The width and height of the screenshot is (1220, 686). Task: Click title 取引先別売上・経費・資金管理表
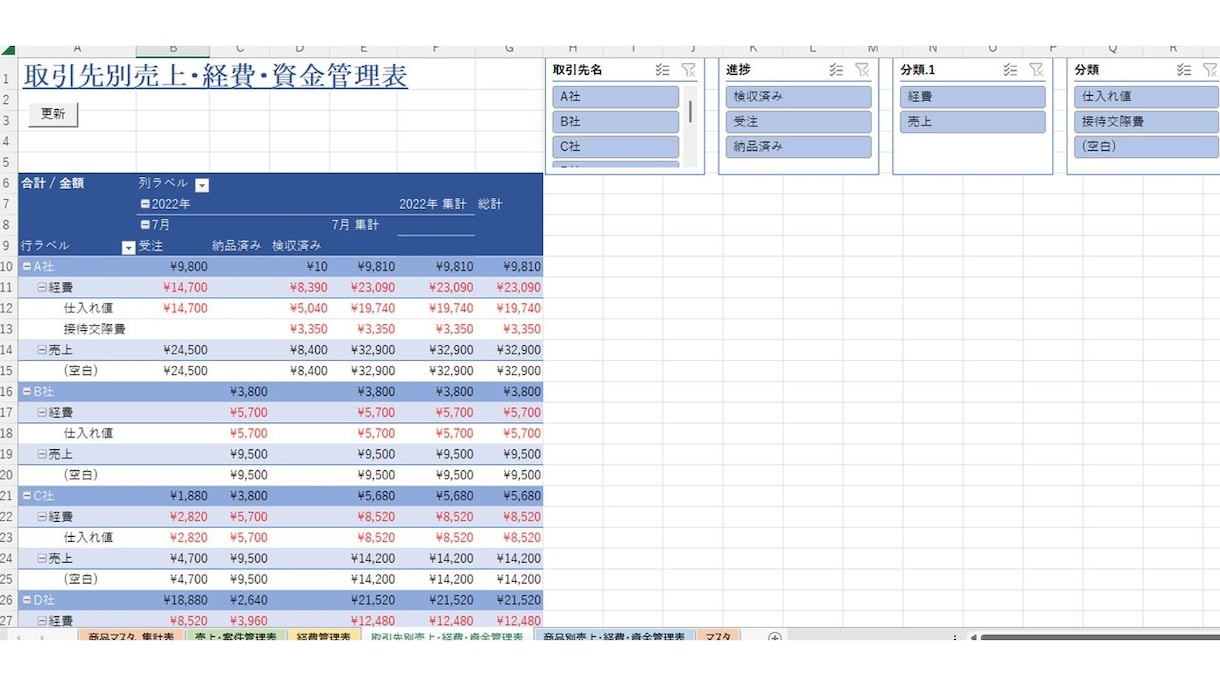(215, 77)
